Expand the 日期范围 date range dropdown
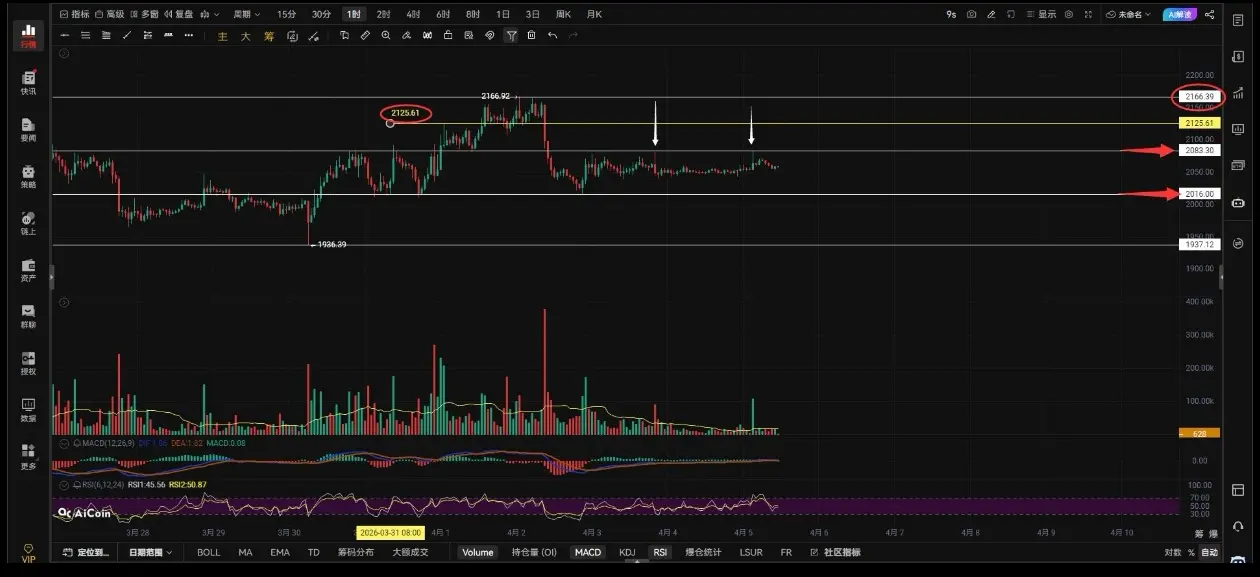The height and width of the screenshot is (577, 1260). tap(150, 552)
